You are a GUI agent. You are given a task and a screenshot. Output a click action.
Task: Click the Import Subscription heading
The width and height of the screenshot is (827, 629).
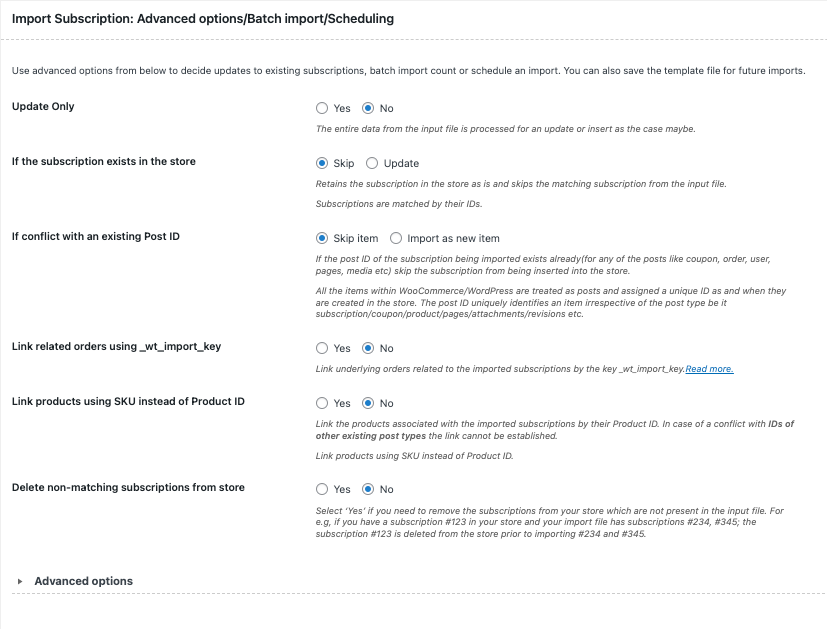coord(202,18)
